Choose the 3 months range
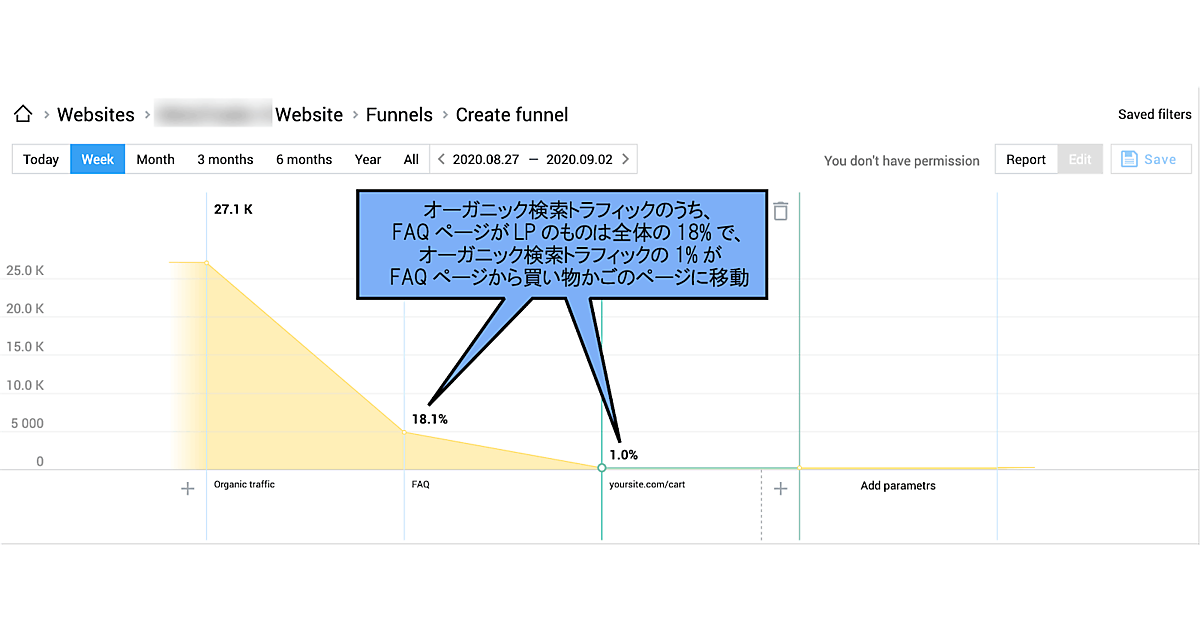The image size is (1200, 630). tap(225, 159)
